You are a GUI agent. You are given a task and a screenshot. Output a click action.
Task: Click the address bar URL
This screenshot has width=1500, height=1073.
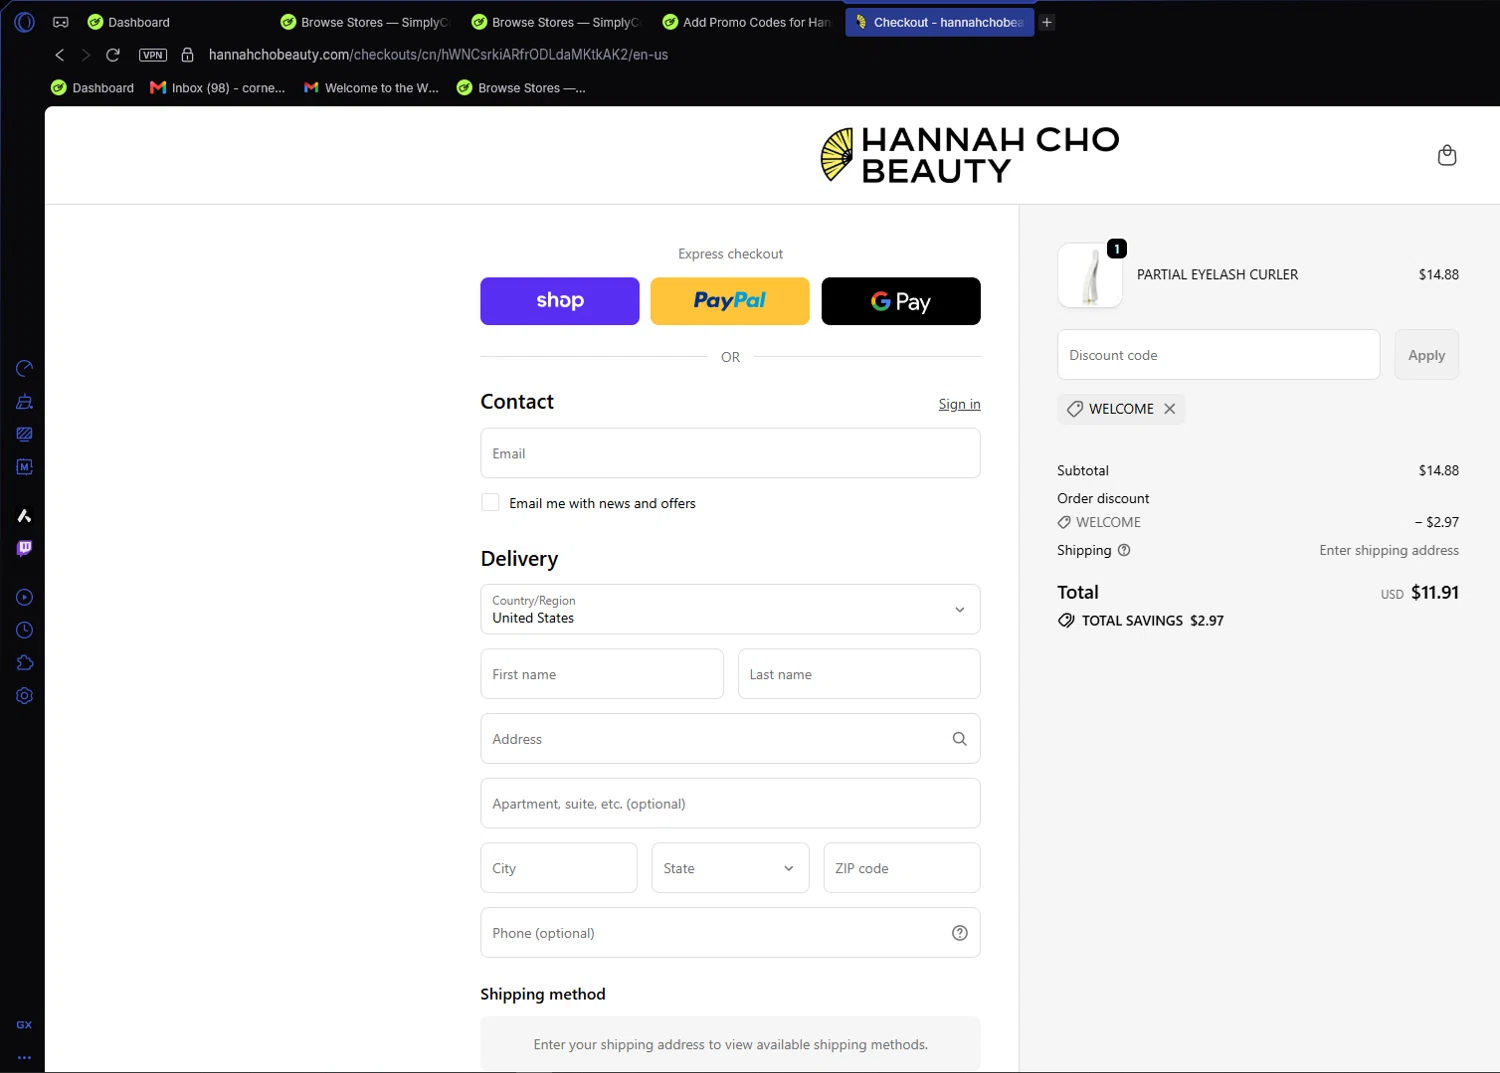pyautogui.click(x=438, y=55)
